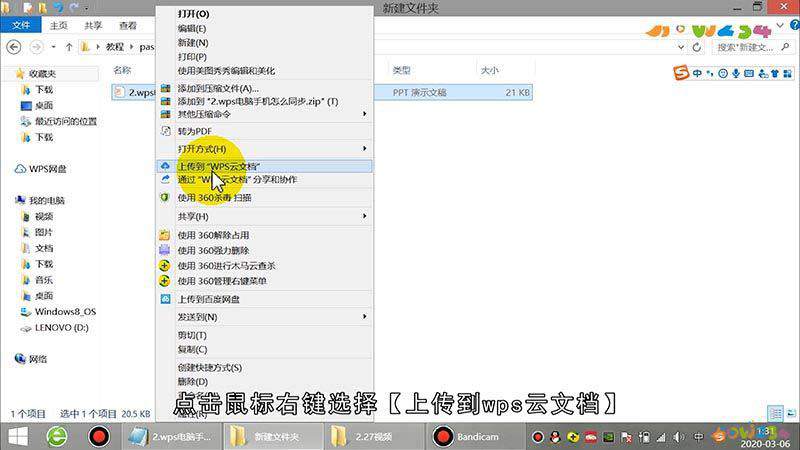Go up one folder level arrow
This screenshot has width=800, height=450.
point(69,47)
